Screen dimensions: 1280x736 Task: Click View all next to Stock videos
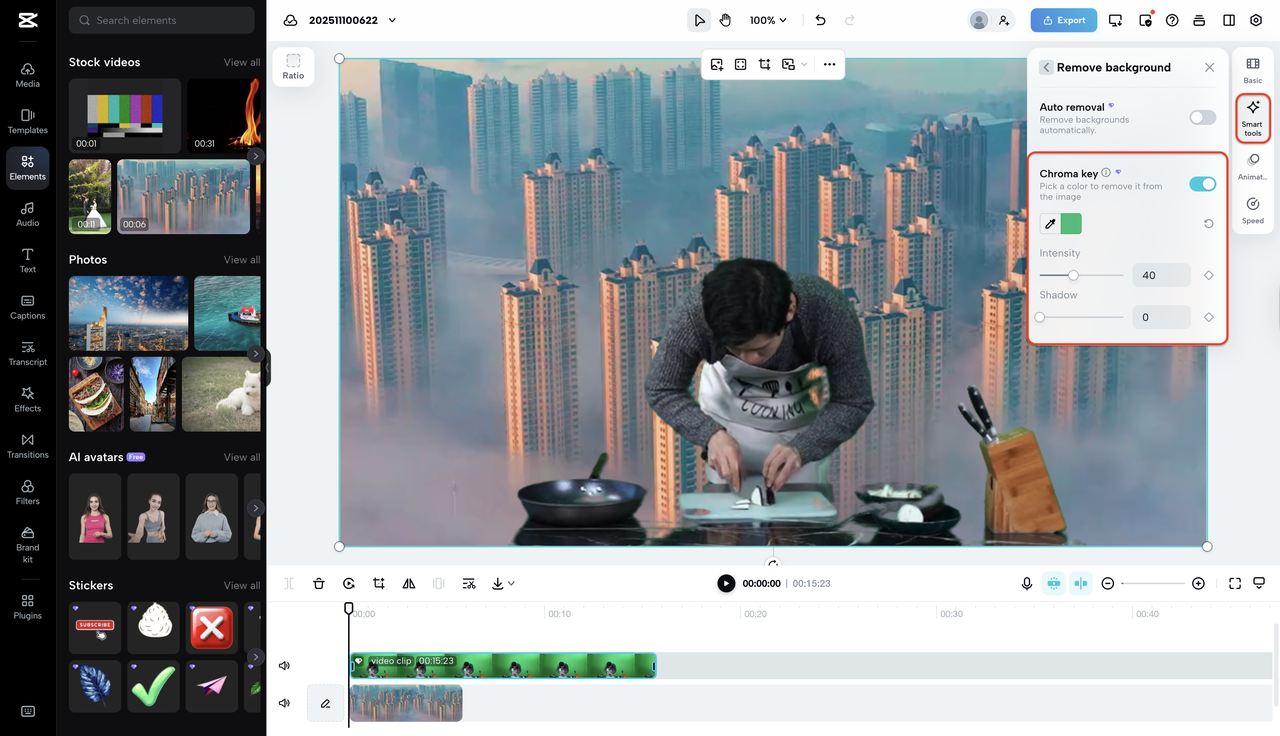[241, 61]
